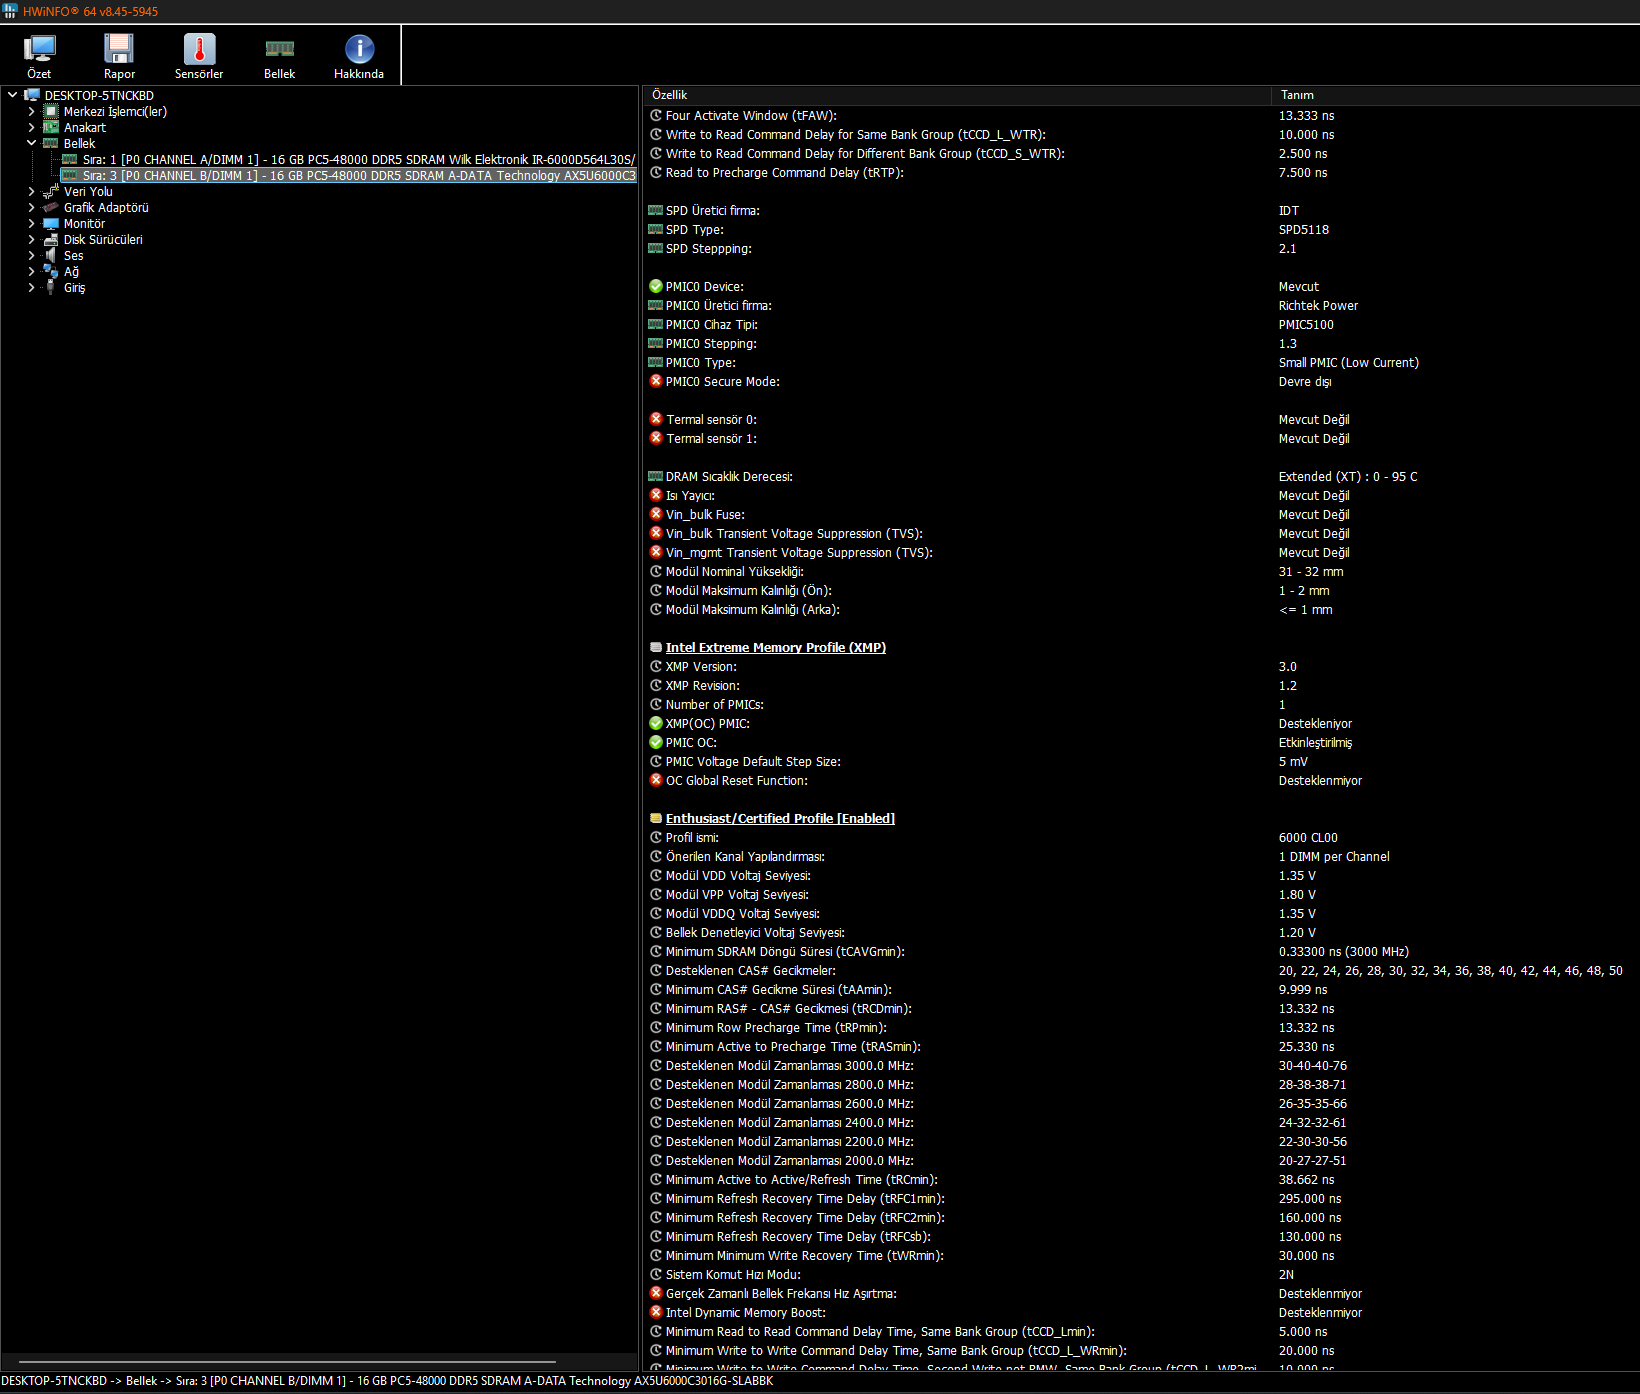Click the 295.000 ns tRFC1min value

coord(1310,1198)
